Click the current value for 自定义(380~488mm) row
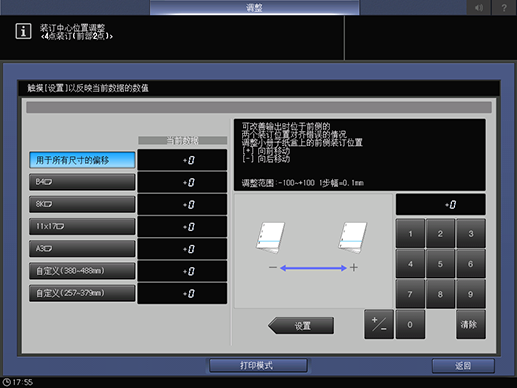 point(182,271)
